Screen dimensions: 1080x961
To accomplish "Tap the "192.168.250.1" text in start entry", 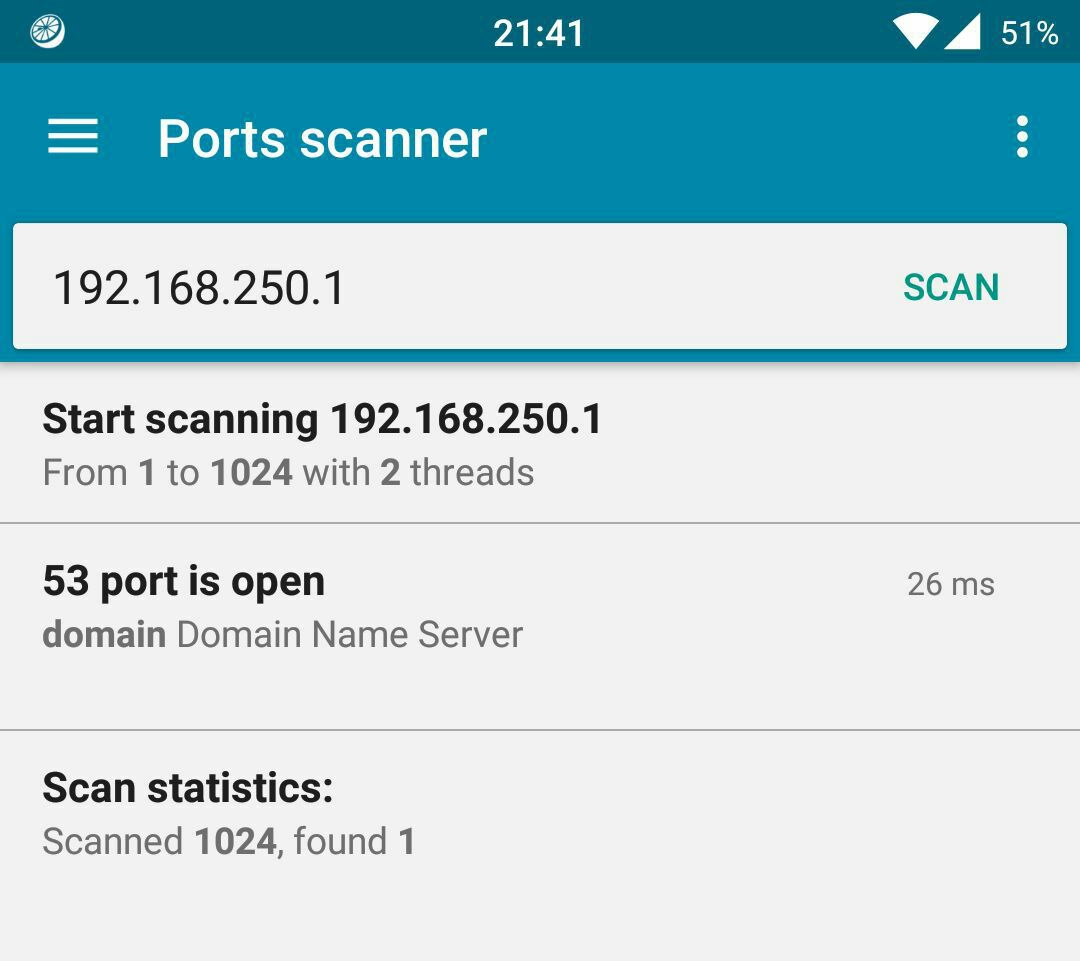I will coord(466,419).
